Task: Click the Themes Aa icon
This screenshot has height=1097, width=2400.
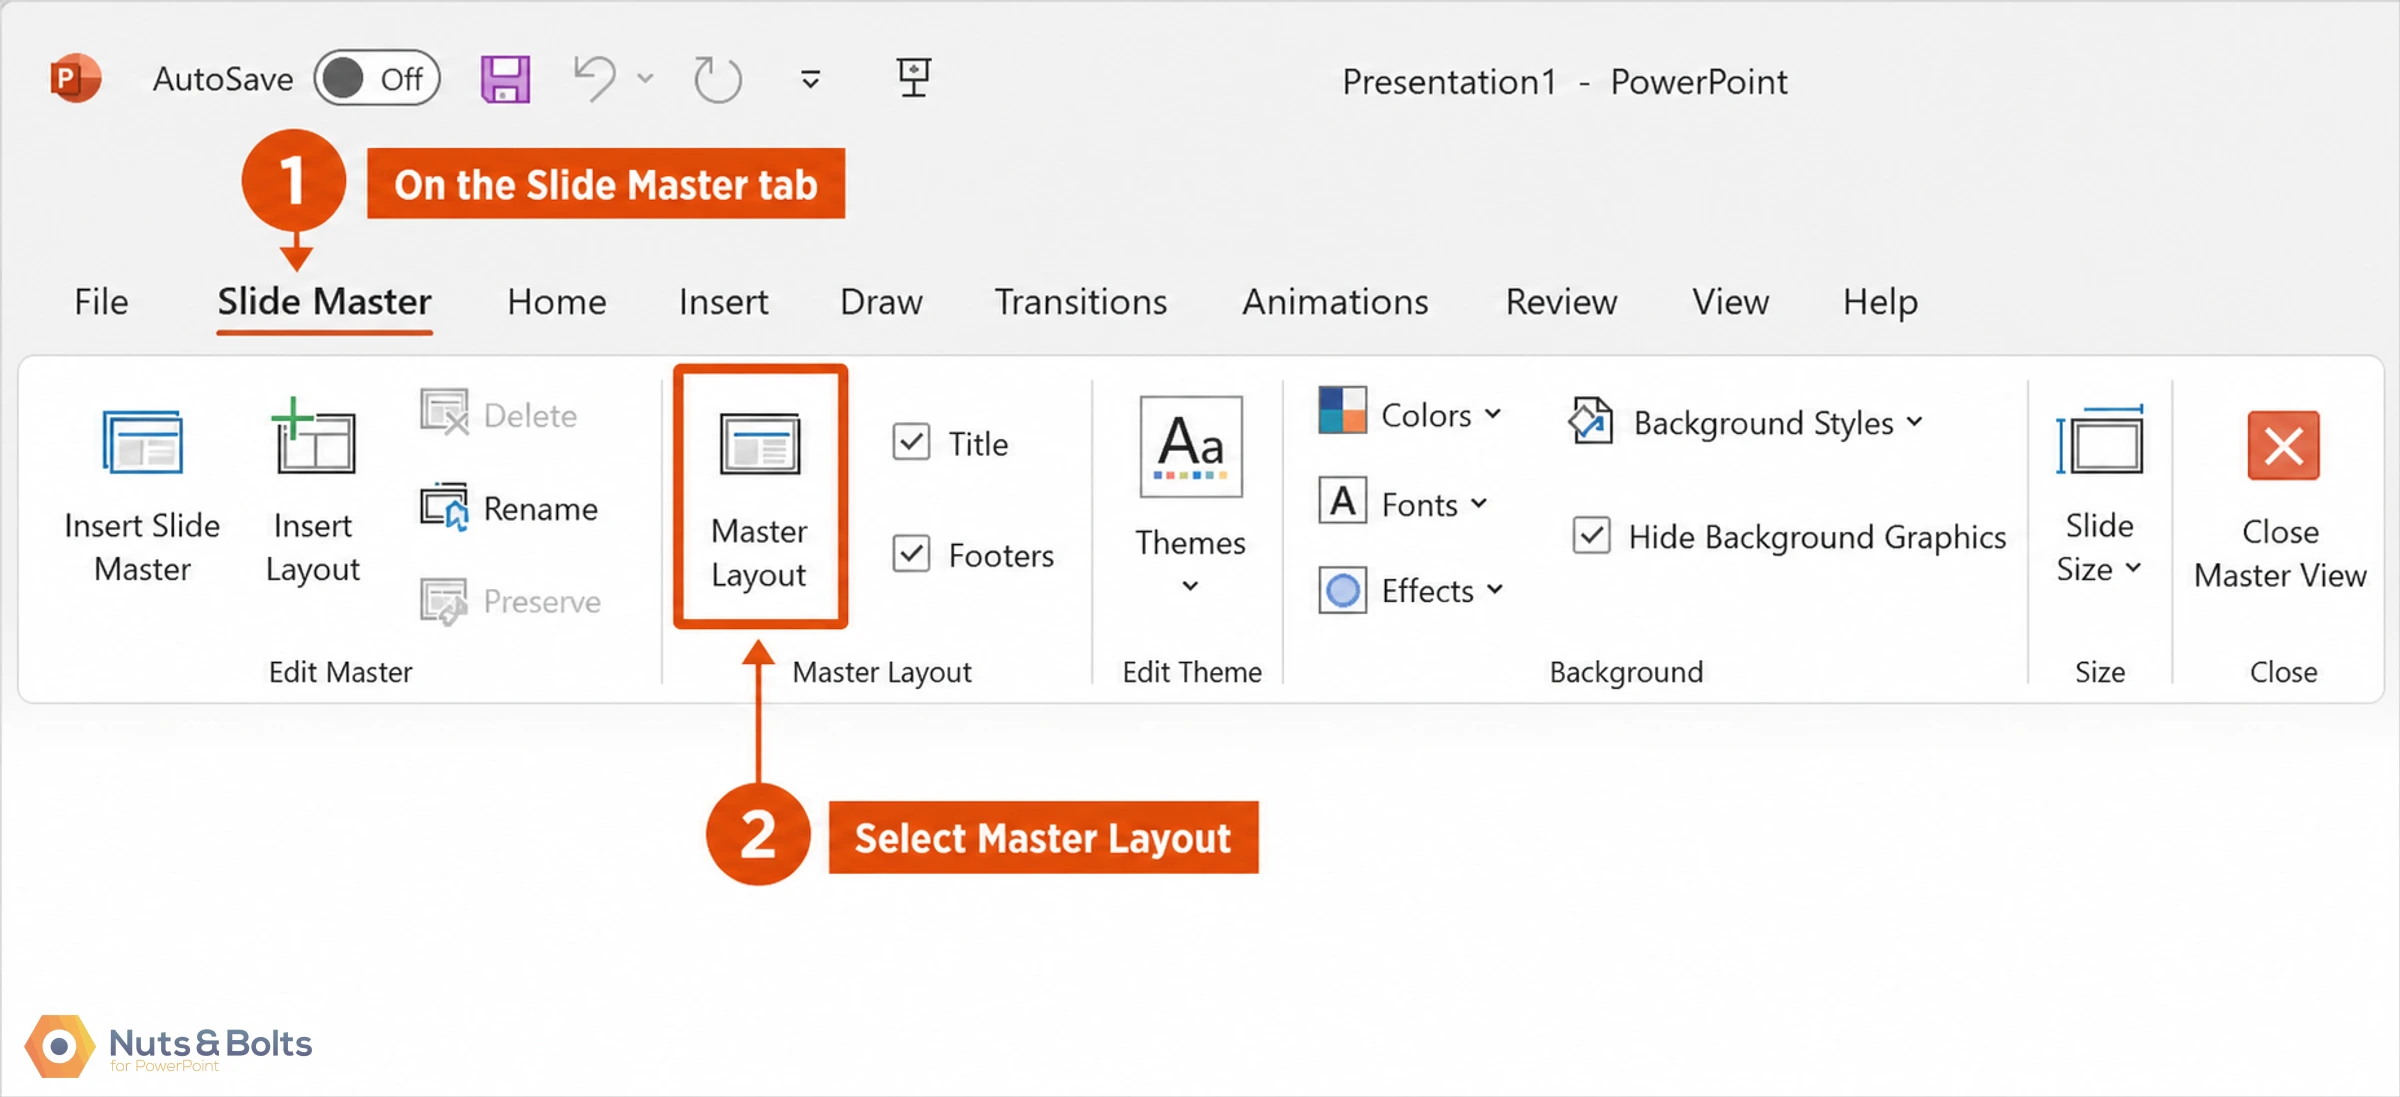Action: pyautogui.click(x=1191, y=446)
